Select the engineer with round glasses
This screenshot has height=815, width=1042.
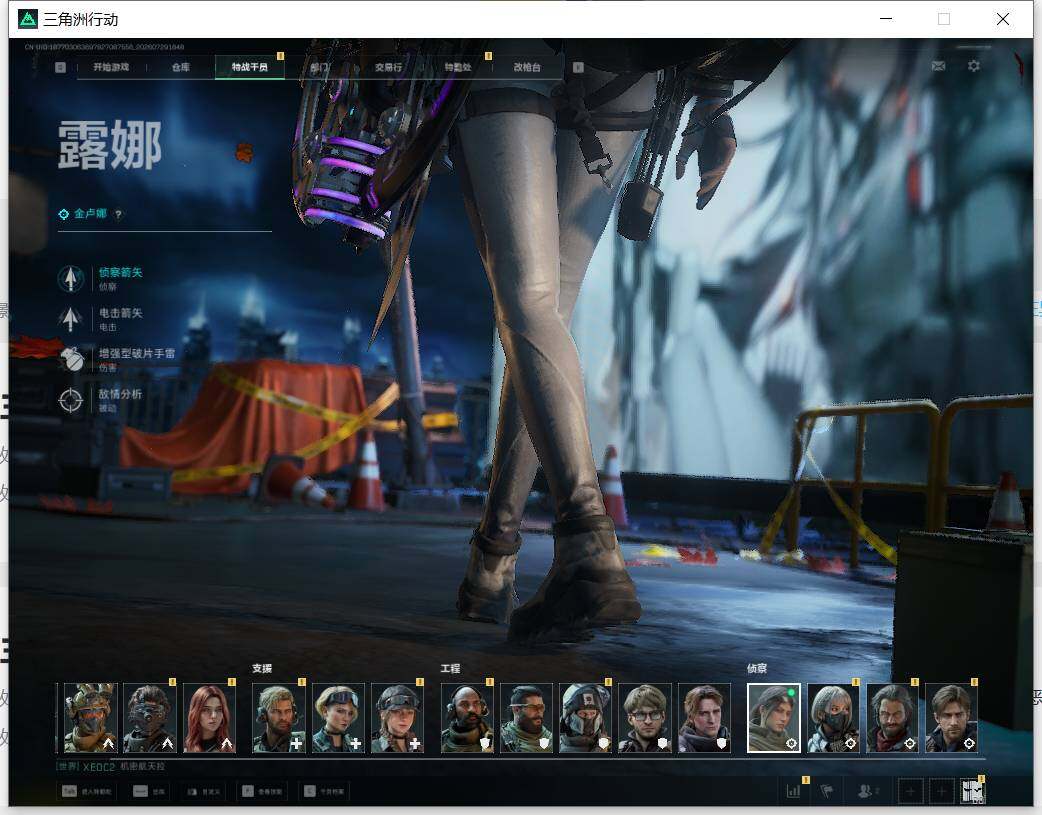click(x=645, y=718)
